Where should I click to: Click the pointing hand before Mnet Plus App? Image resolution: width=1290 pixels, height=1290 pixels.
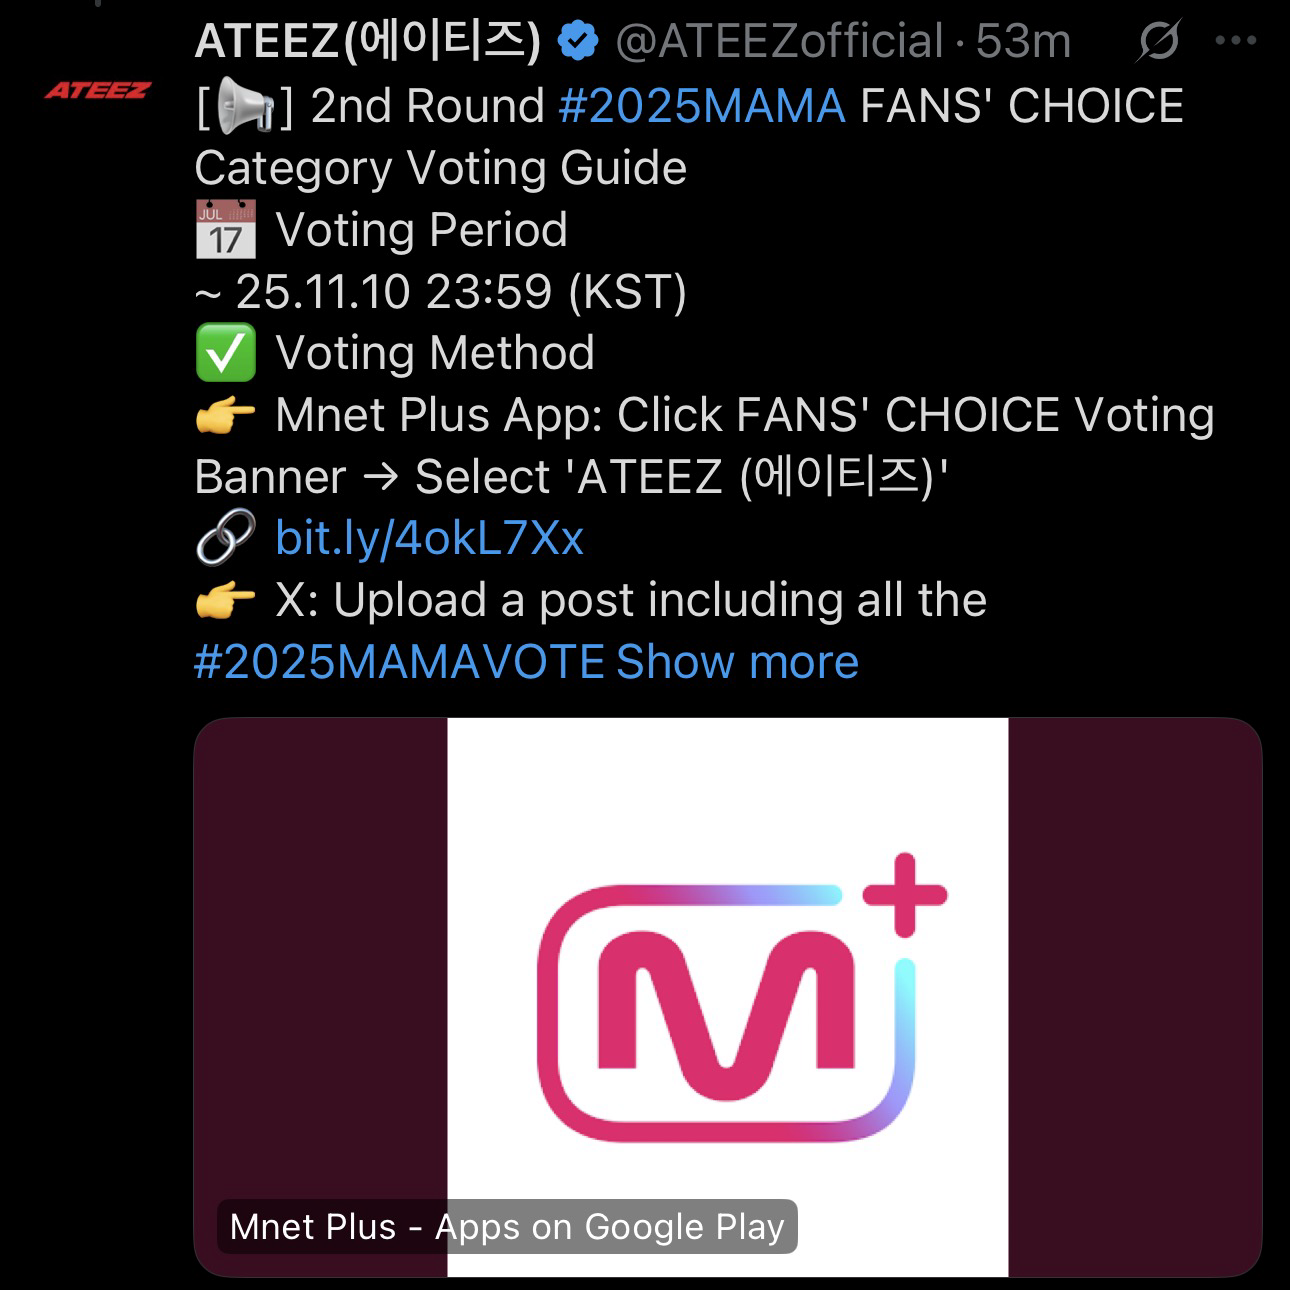pyautogui.click(x=225, y=415)
